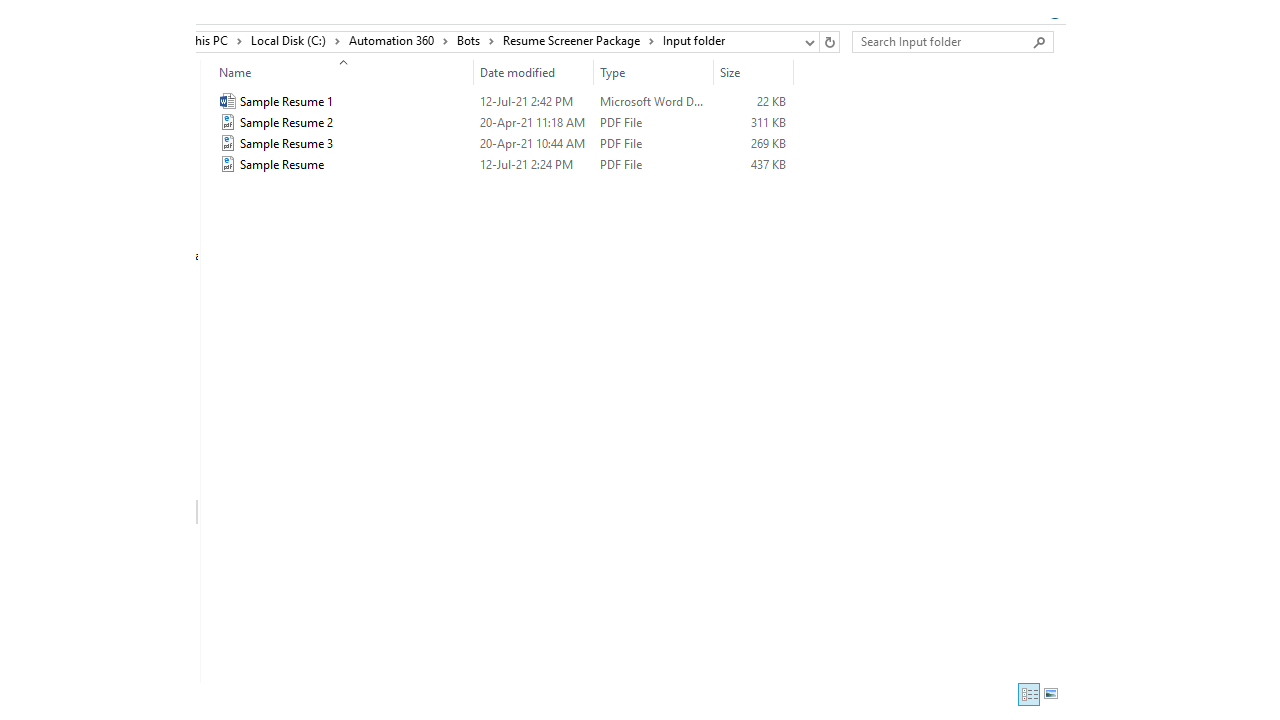Click date 20-Apr-21 10:44 AM
Screen dimensions: 1280x720
pyautogui.click(x=532, y=144)
